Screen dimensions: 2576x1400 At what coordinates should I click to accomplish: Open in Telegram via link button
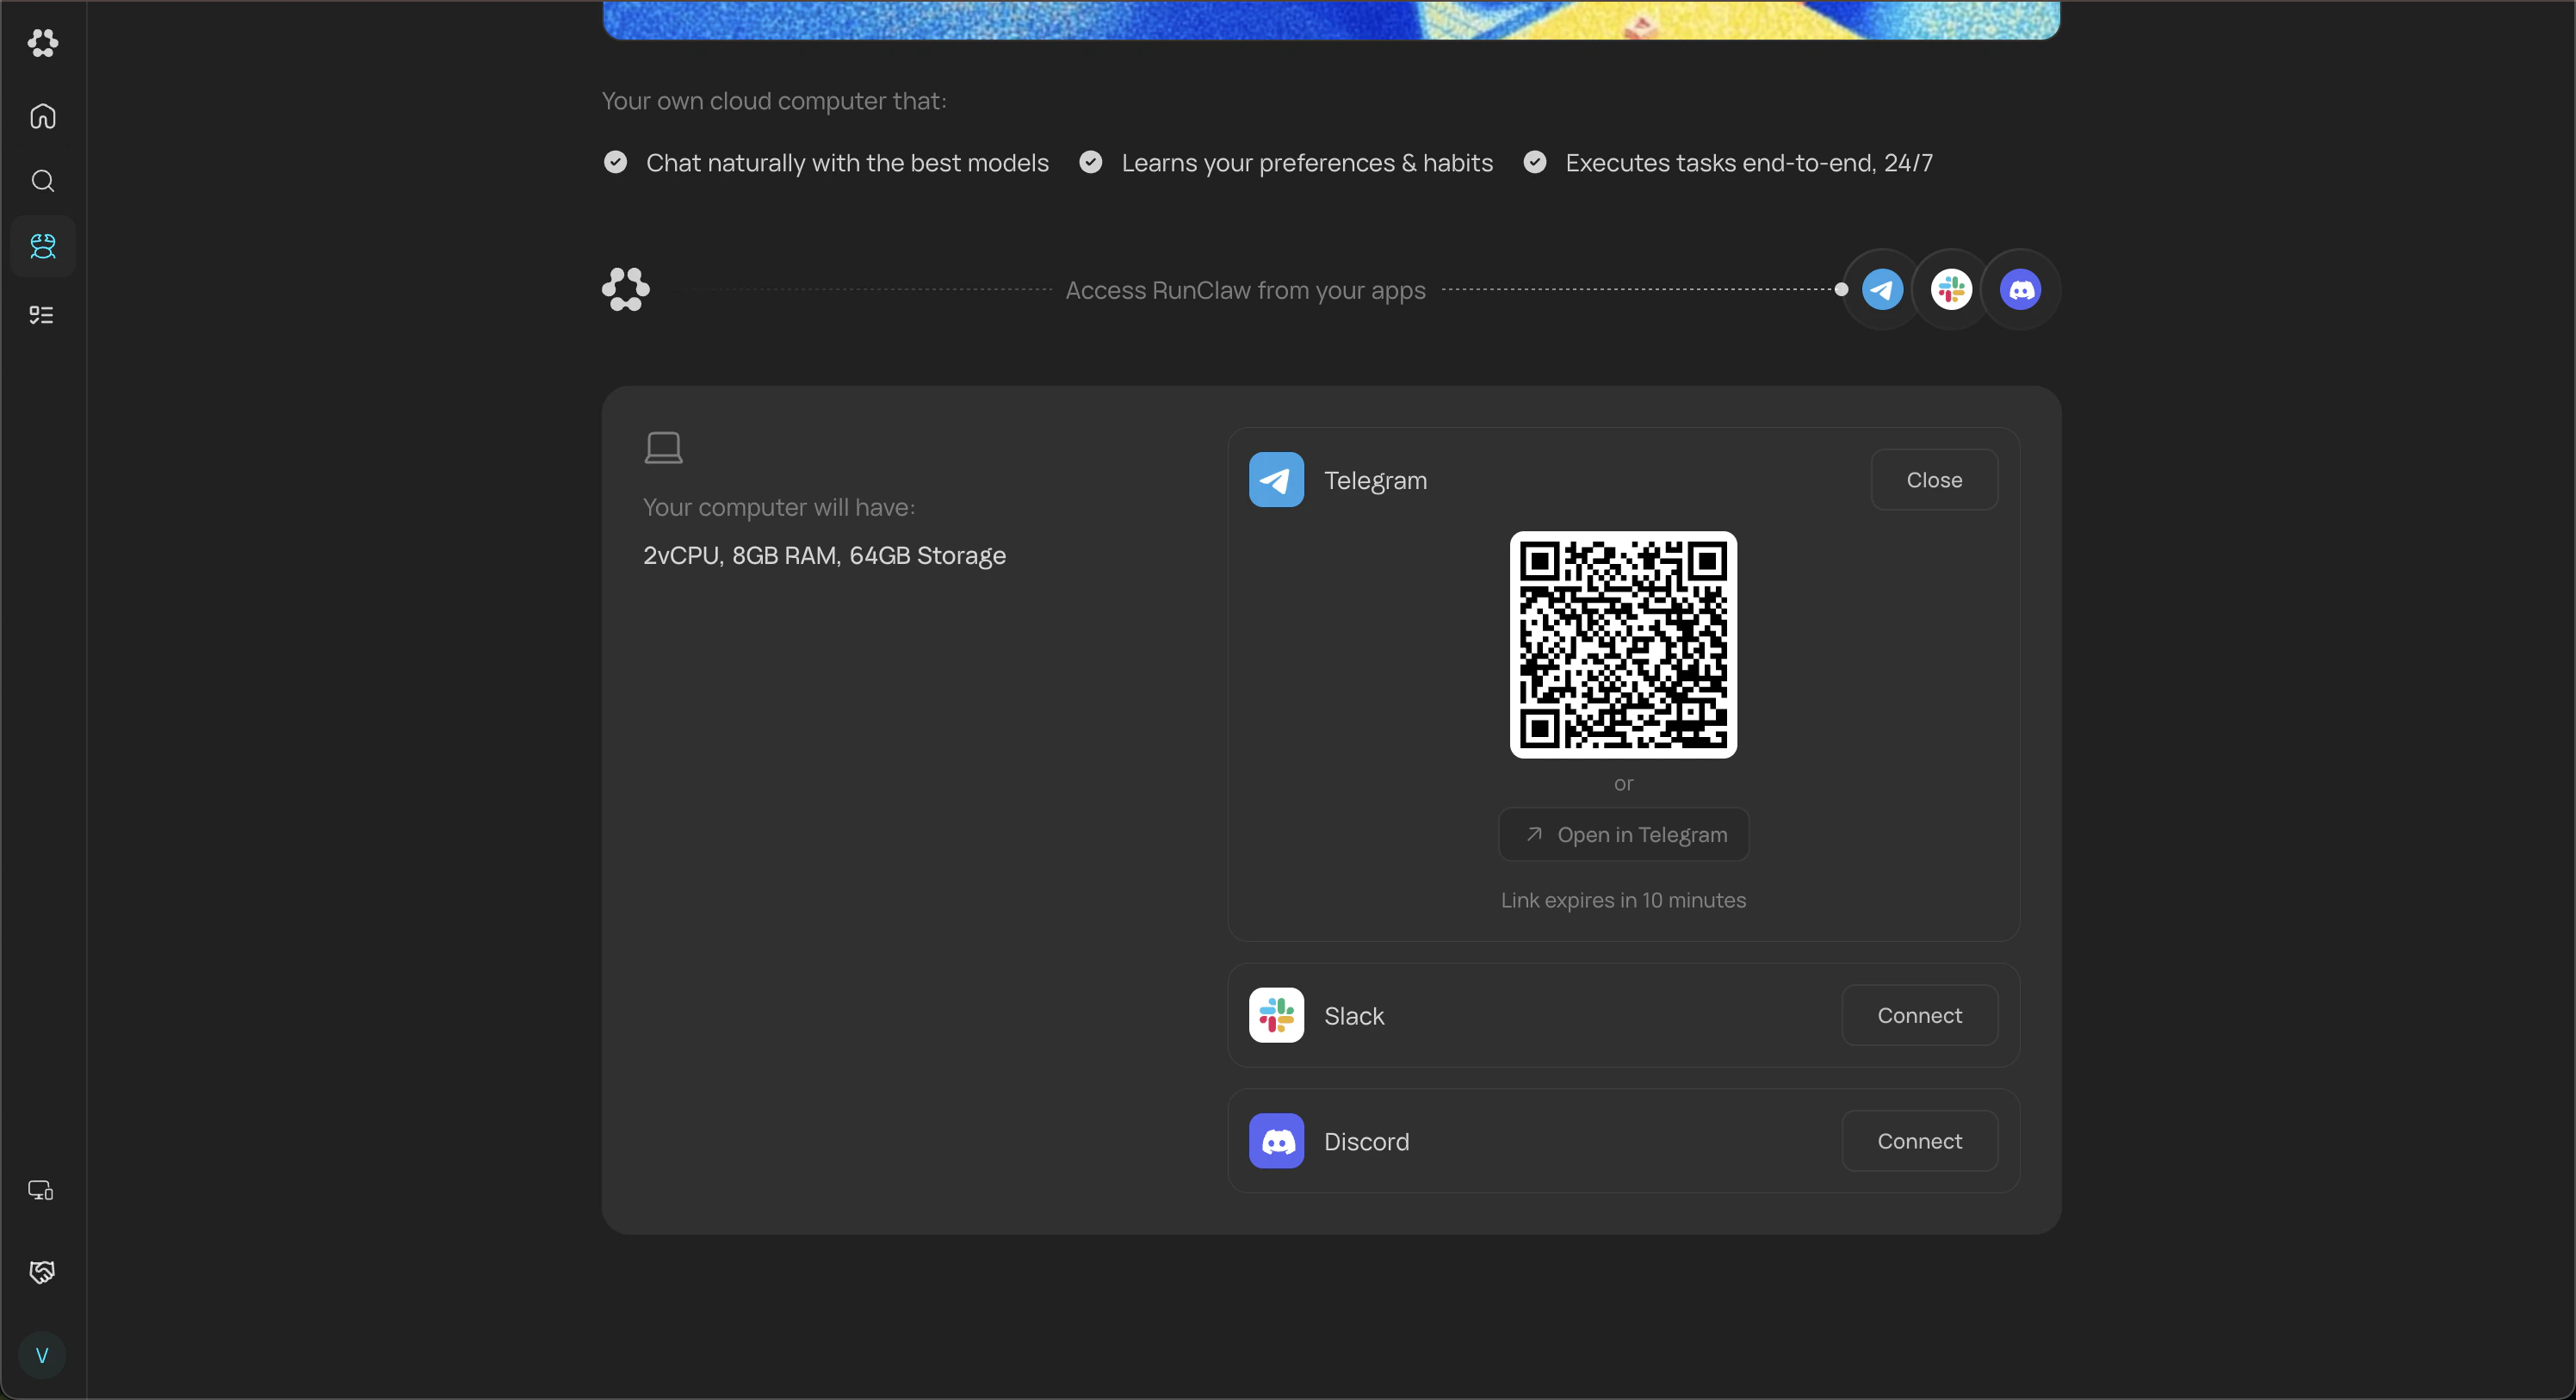click(1624, 834)
